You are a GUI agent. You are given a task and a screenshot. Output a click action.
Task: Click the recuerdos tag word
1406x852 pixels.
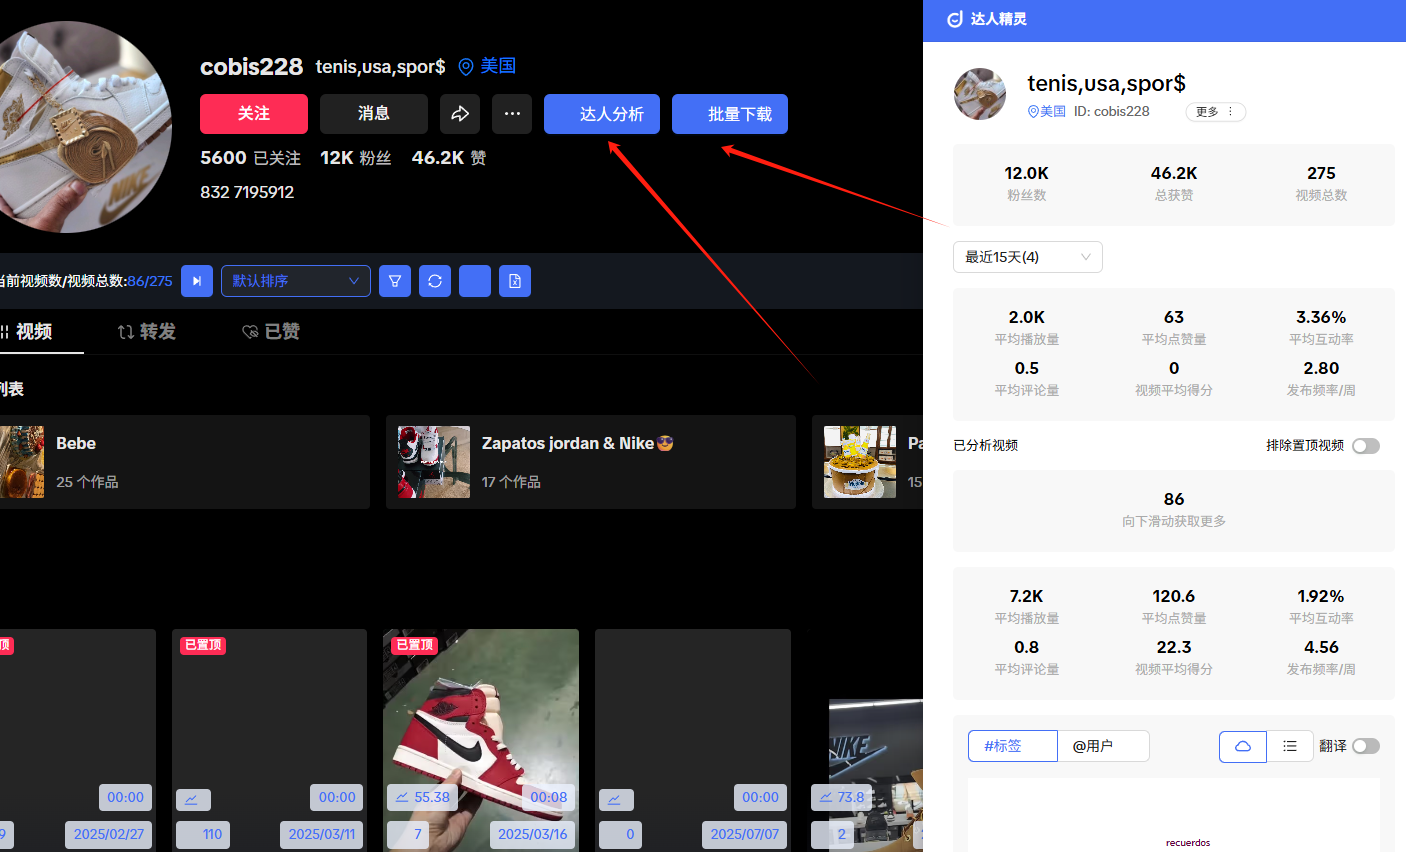tap(1188, 843)
